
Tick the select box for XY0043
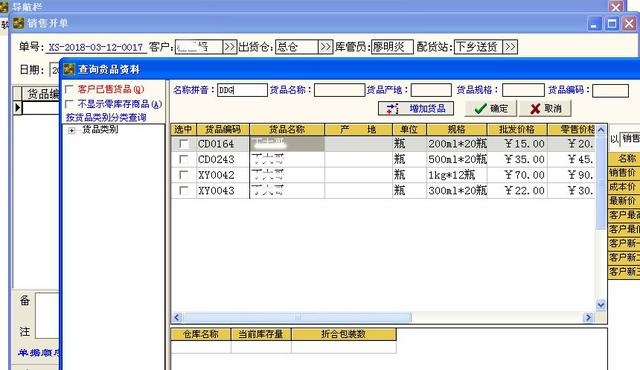(x=184, y=191)
